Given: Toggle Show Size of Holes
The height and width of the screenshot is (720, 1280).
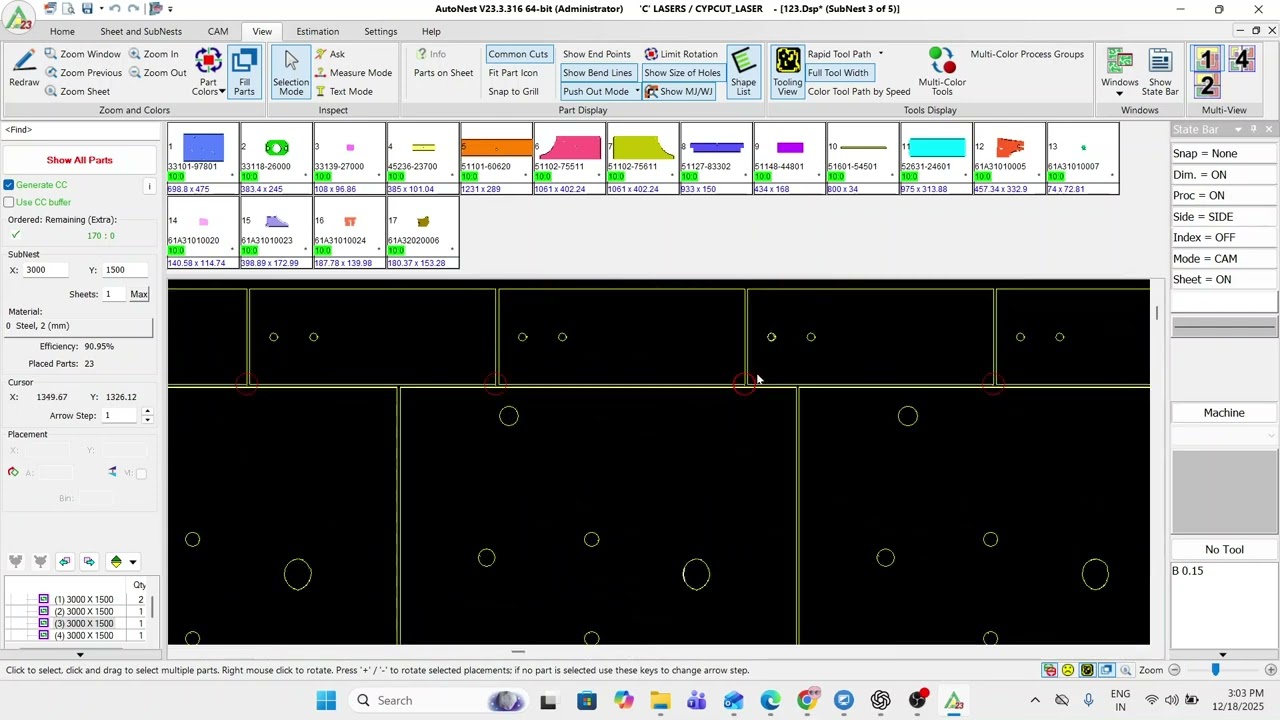Looking at the screenshot, I should pyautogui.click(x=682, y=72).
